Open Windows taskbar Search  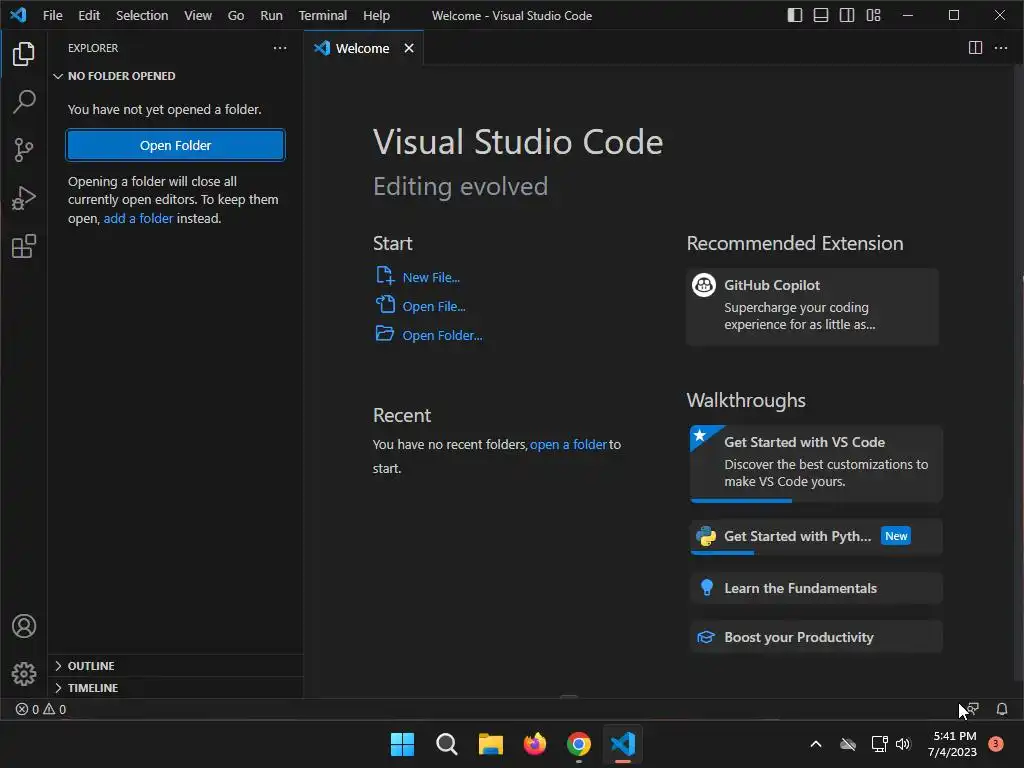[447, 744]
